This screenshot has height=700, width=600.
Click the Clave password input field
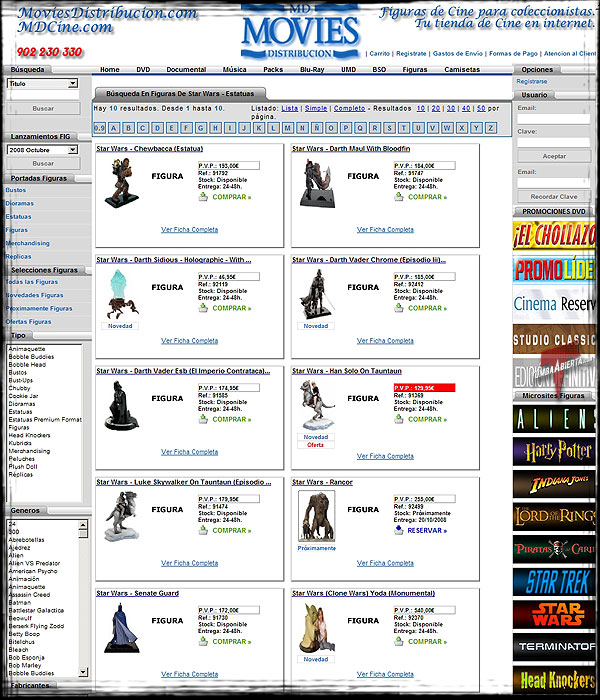coord(554,142)
